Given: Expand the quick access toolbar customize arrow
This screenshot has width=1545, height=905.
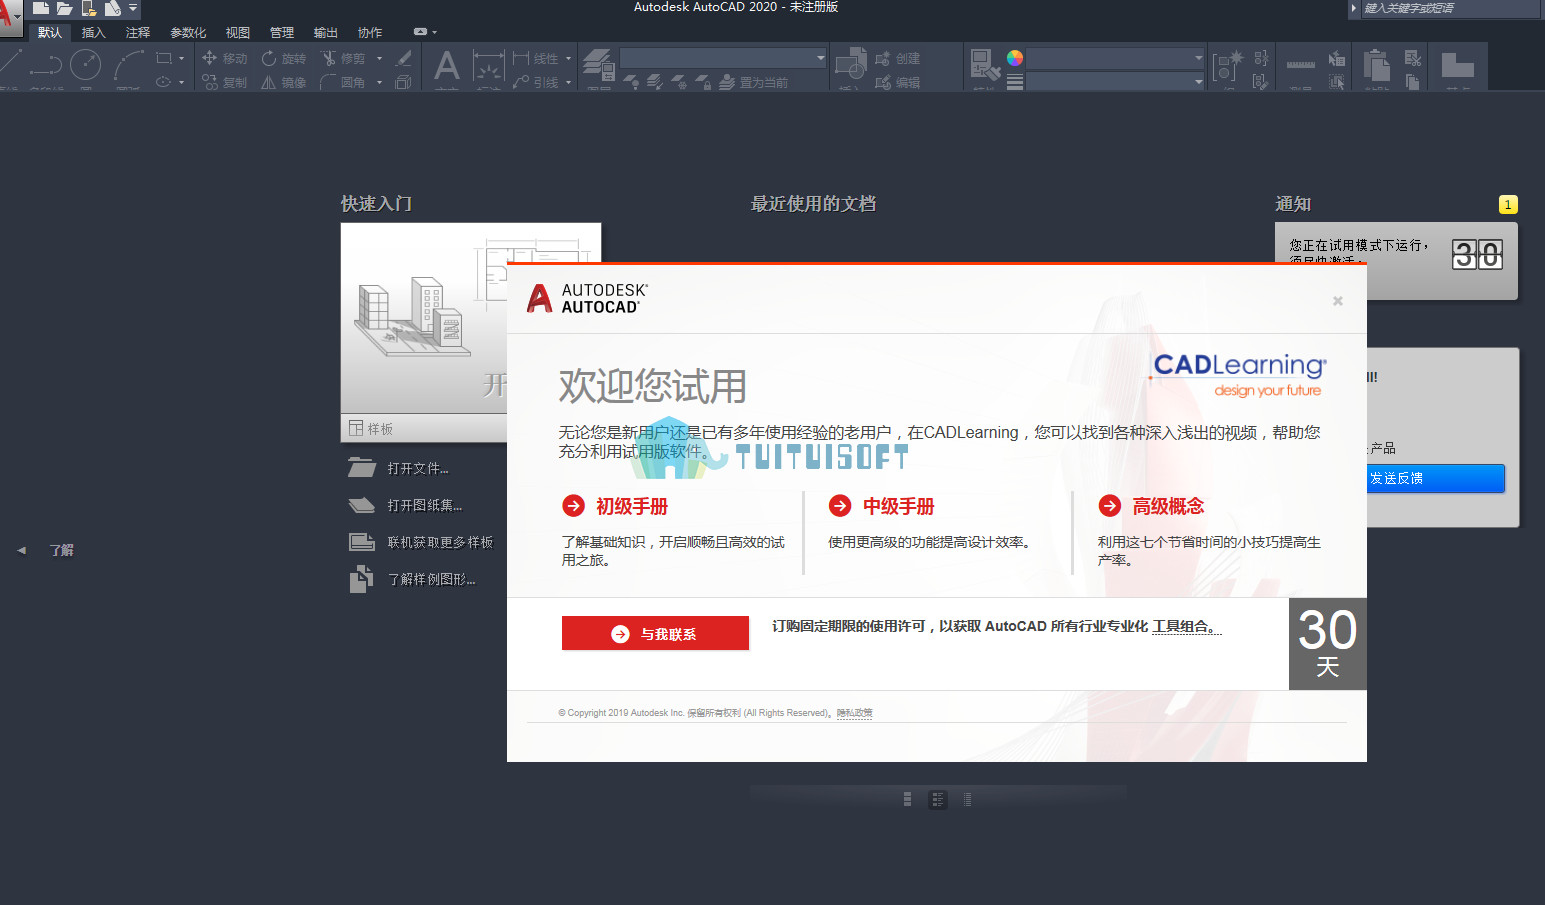Looking at the screenshot, I should 133,8.
